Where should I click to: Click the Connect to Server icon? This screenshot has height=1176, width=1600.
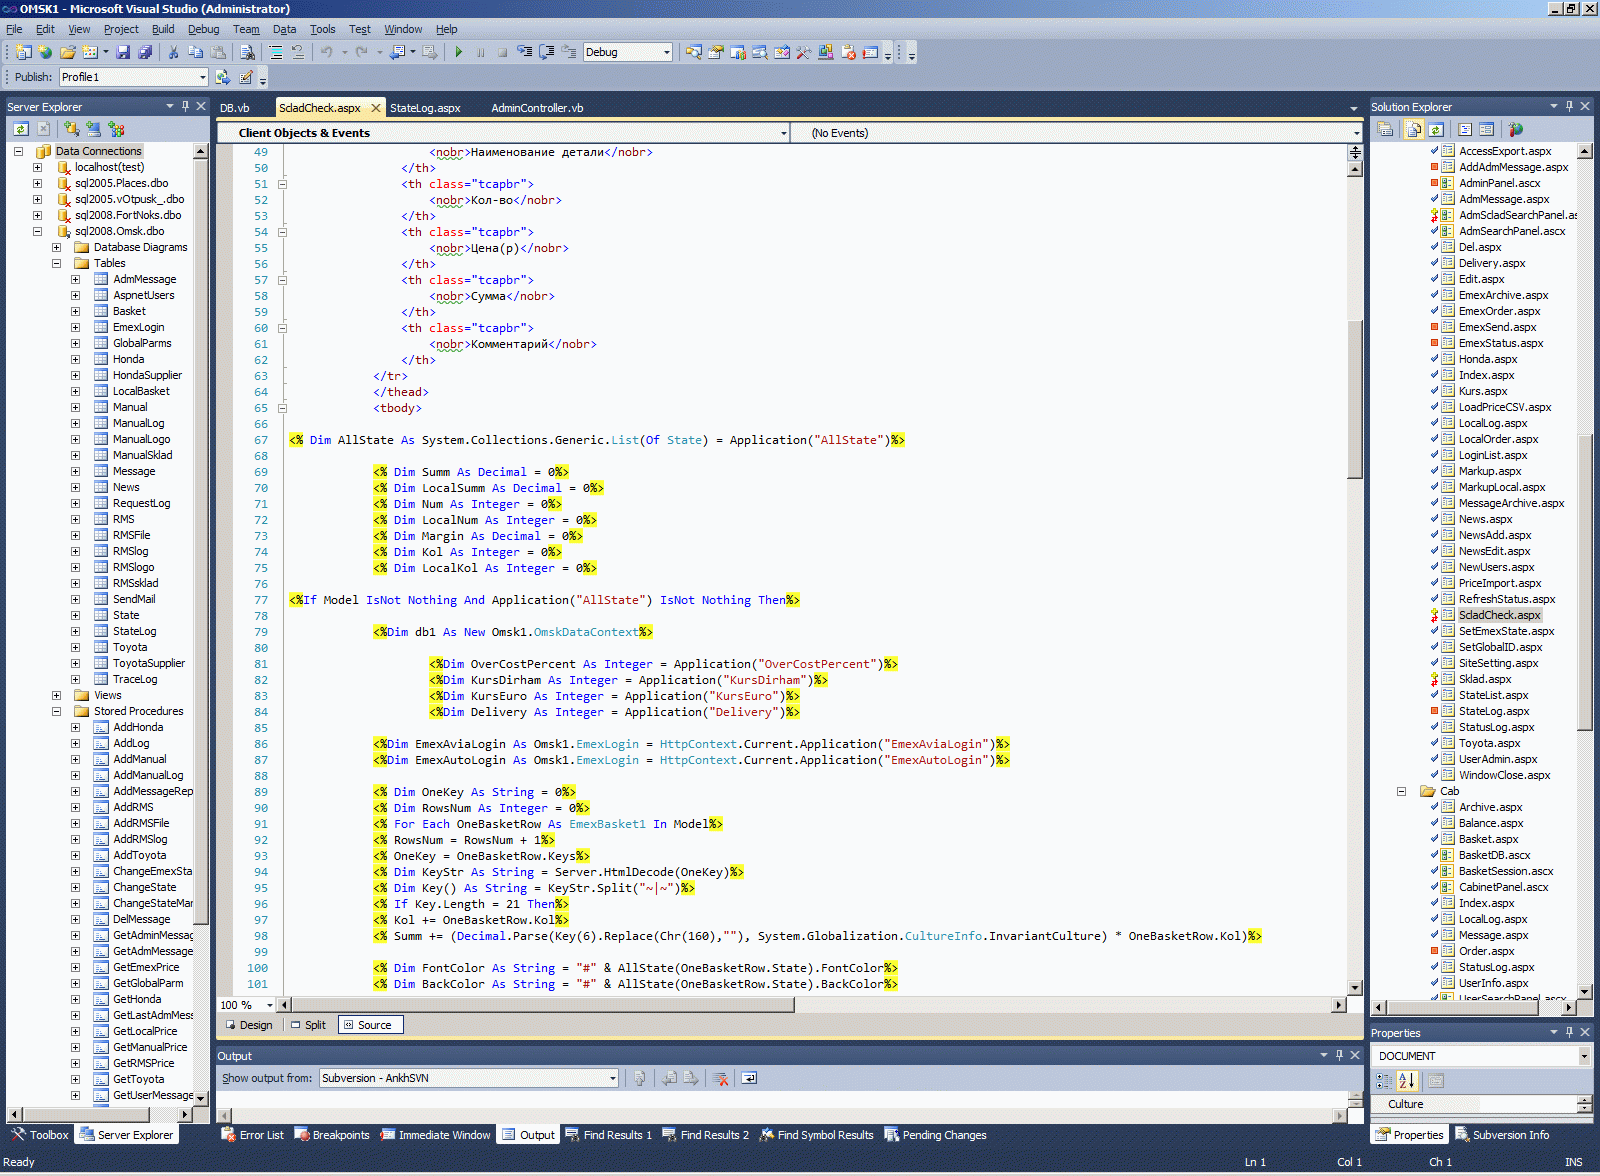tap(93, 129)
